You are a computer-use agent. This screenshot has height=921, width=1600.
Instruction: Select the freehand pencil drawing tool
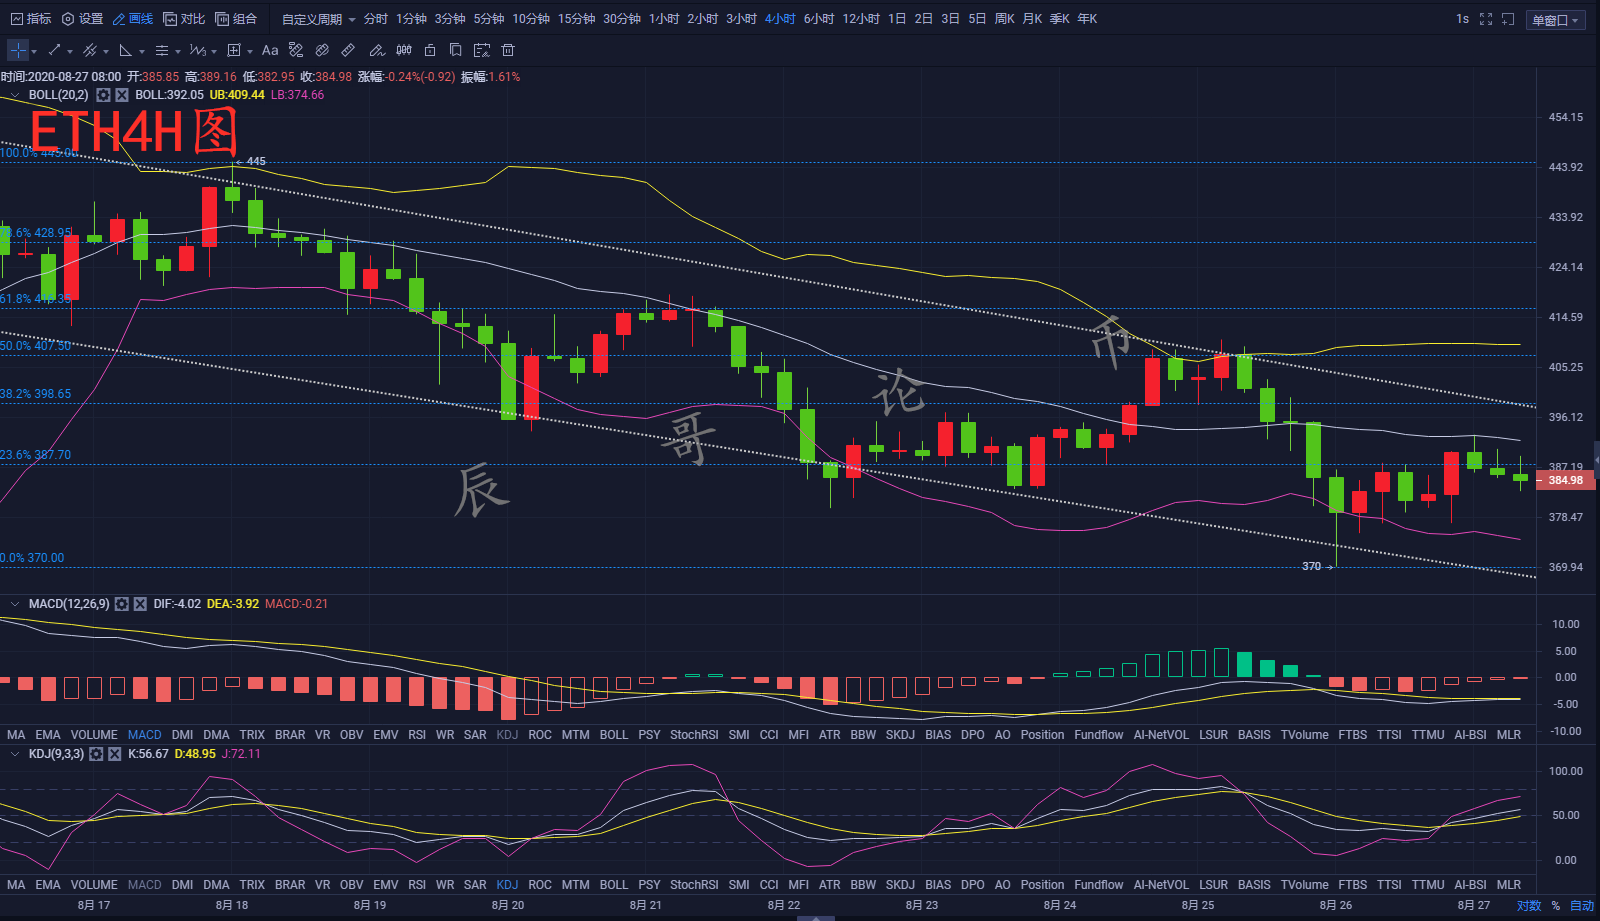(x=377, y=50)
